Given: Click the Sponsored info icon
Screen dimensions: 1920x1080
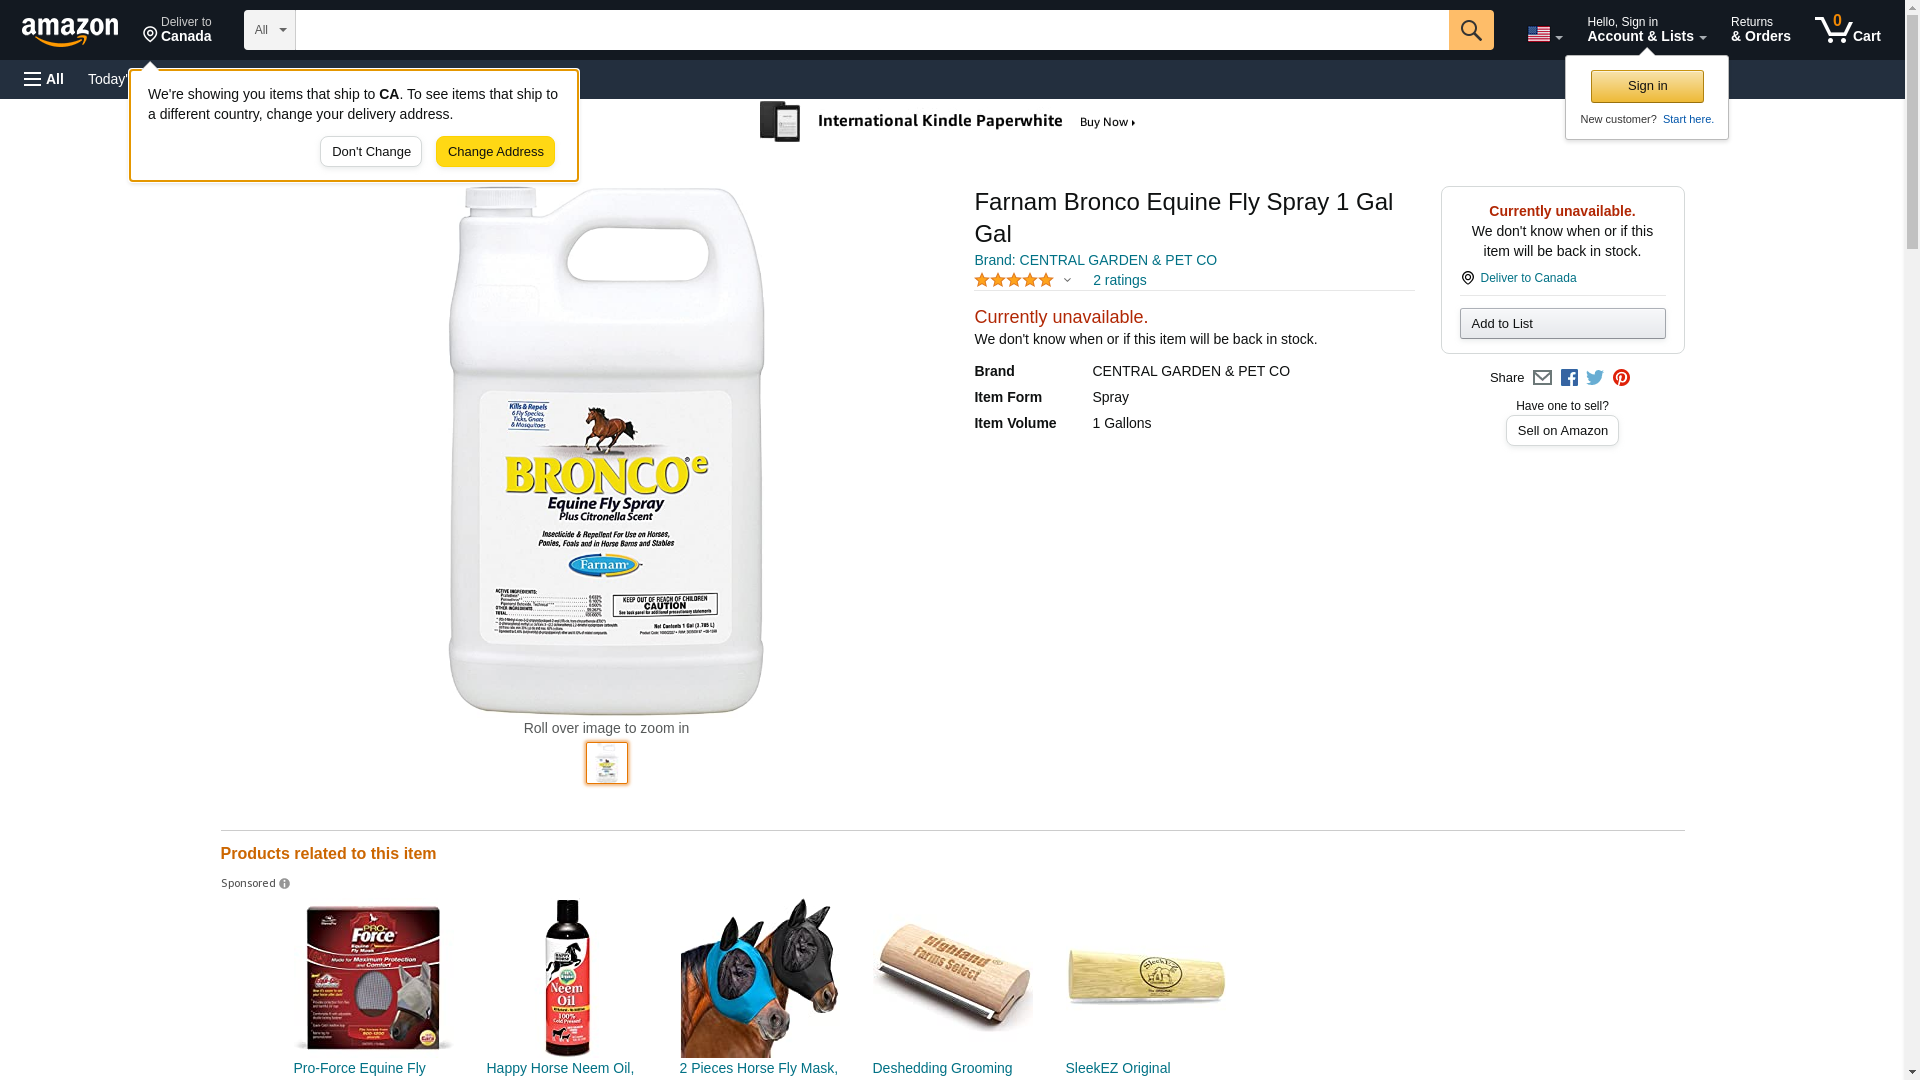Looking at the screenshot, I should coord(284,884).
